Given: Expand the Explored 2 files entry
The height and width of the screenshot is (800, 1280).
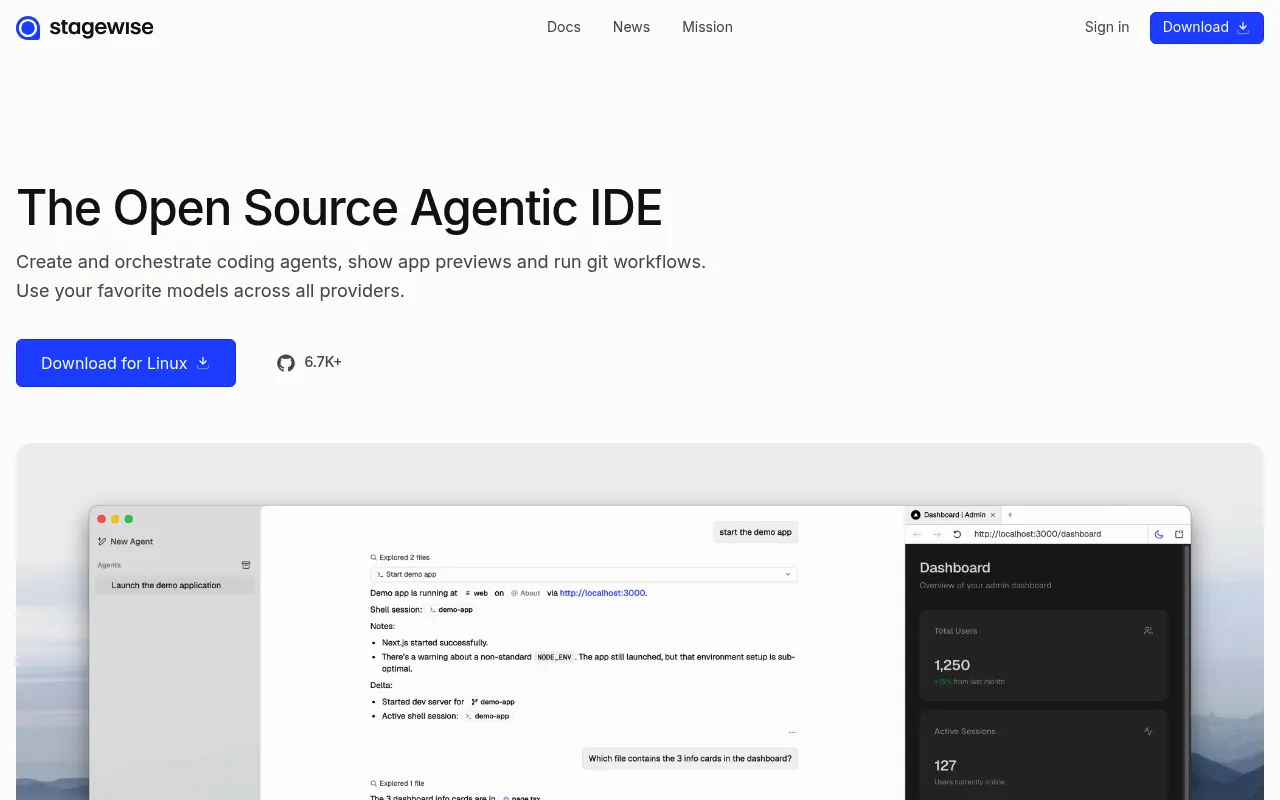Looking at the screenshot, I should 400,557.
